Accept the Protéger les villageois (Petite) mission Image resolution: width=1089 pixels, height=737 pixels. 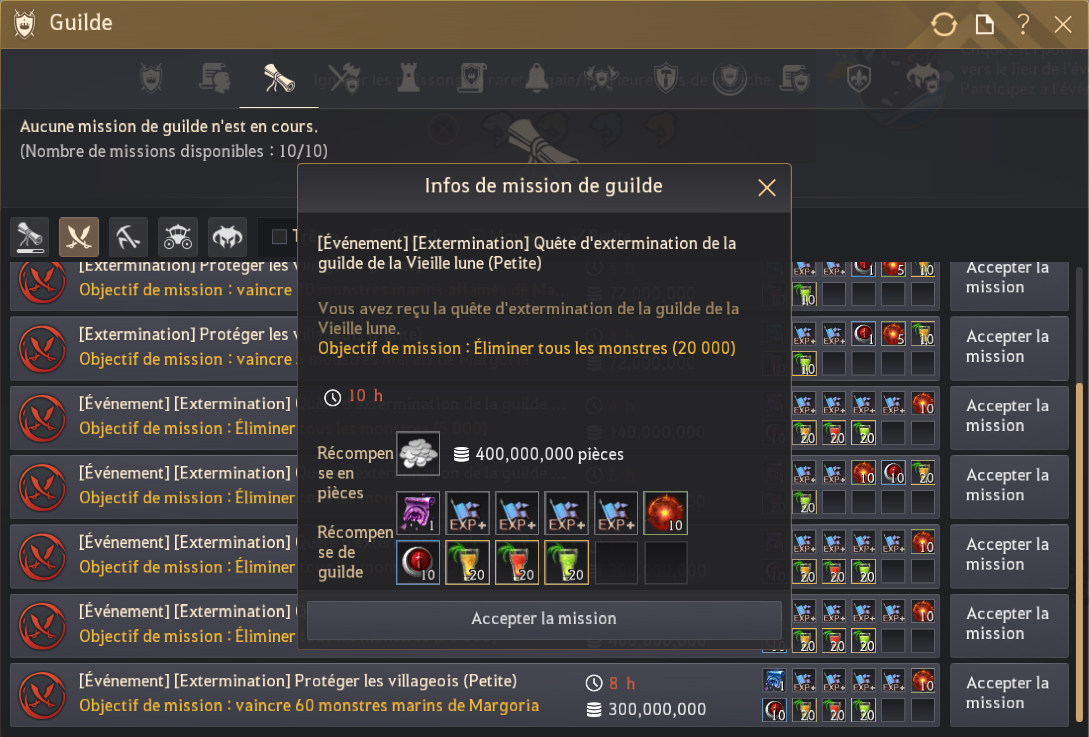click(1008, 693)
